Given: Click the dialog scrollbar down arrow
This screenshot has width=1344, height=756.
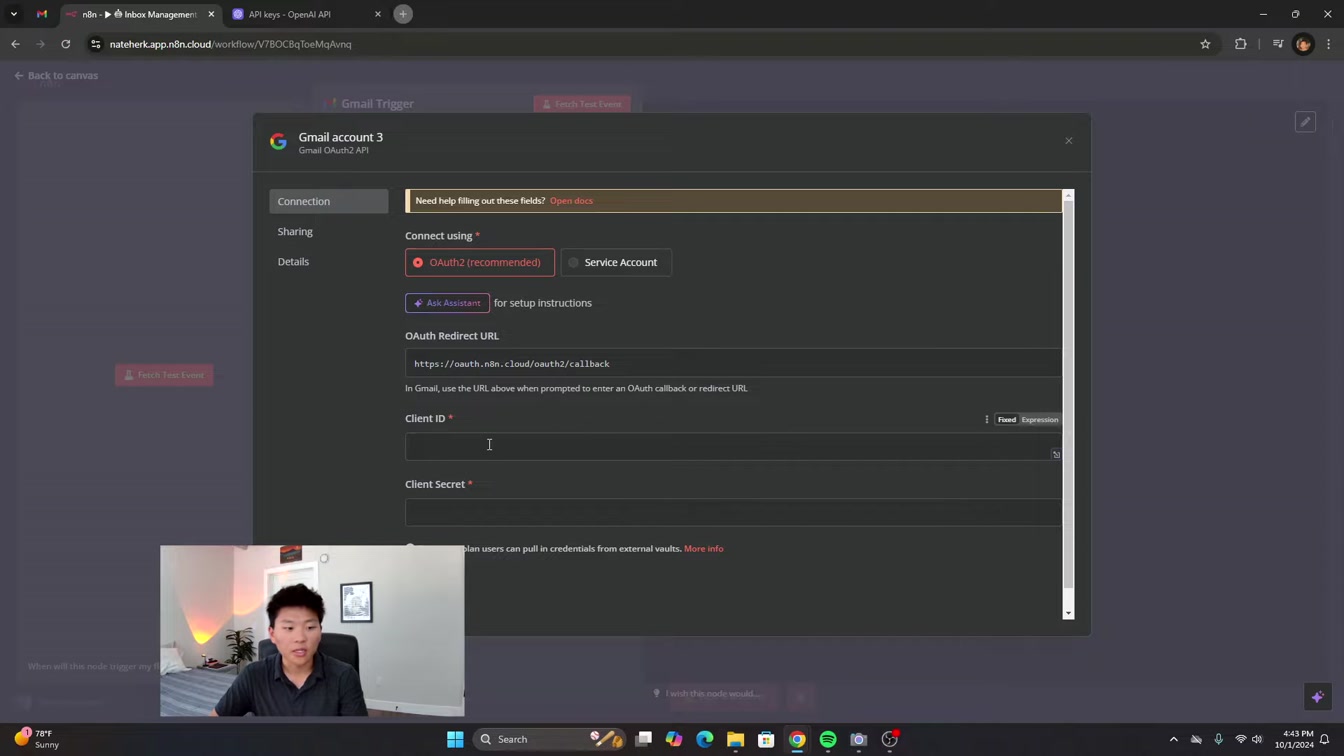Looking at the screenshot, I should click(x=1068, y=613).
